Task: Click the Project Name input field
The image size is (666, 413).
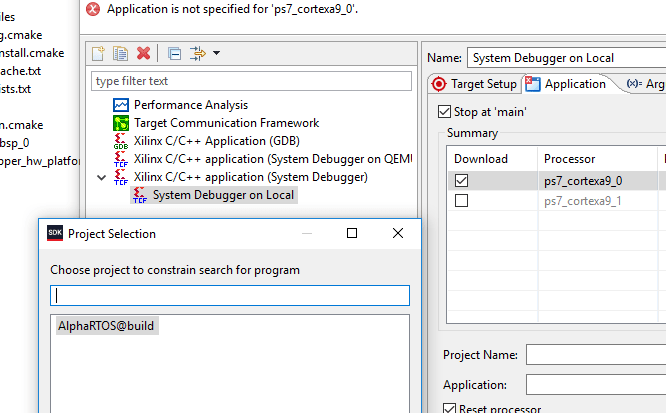Action: [x=596, y=355]
